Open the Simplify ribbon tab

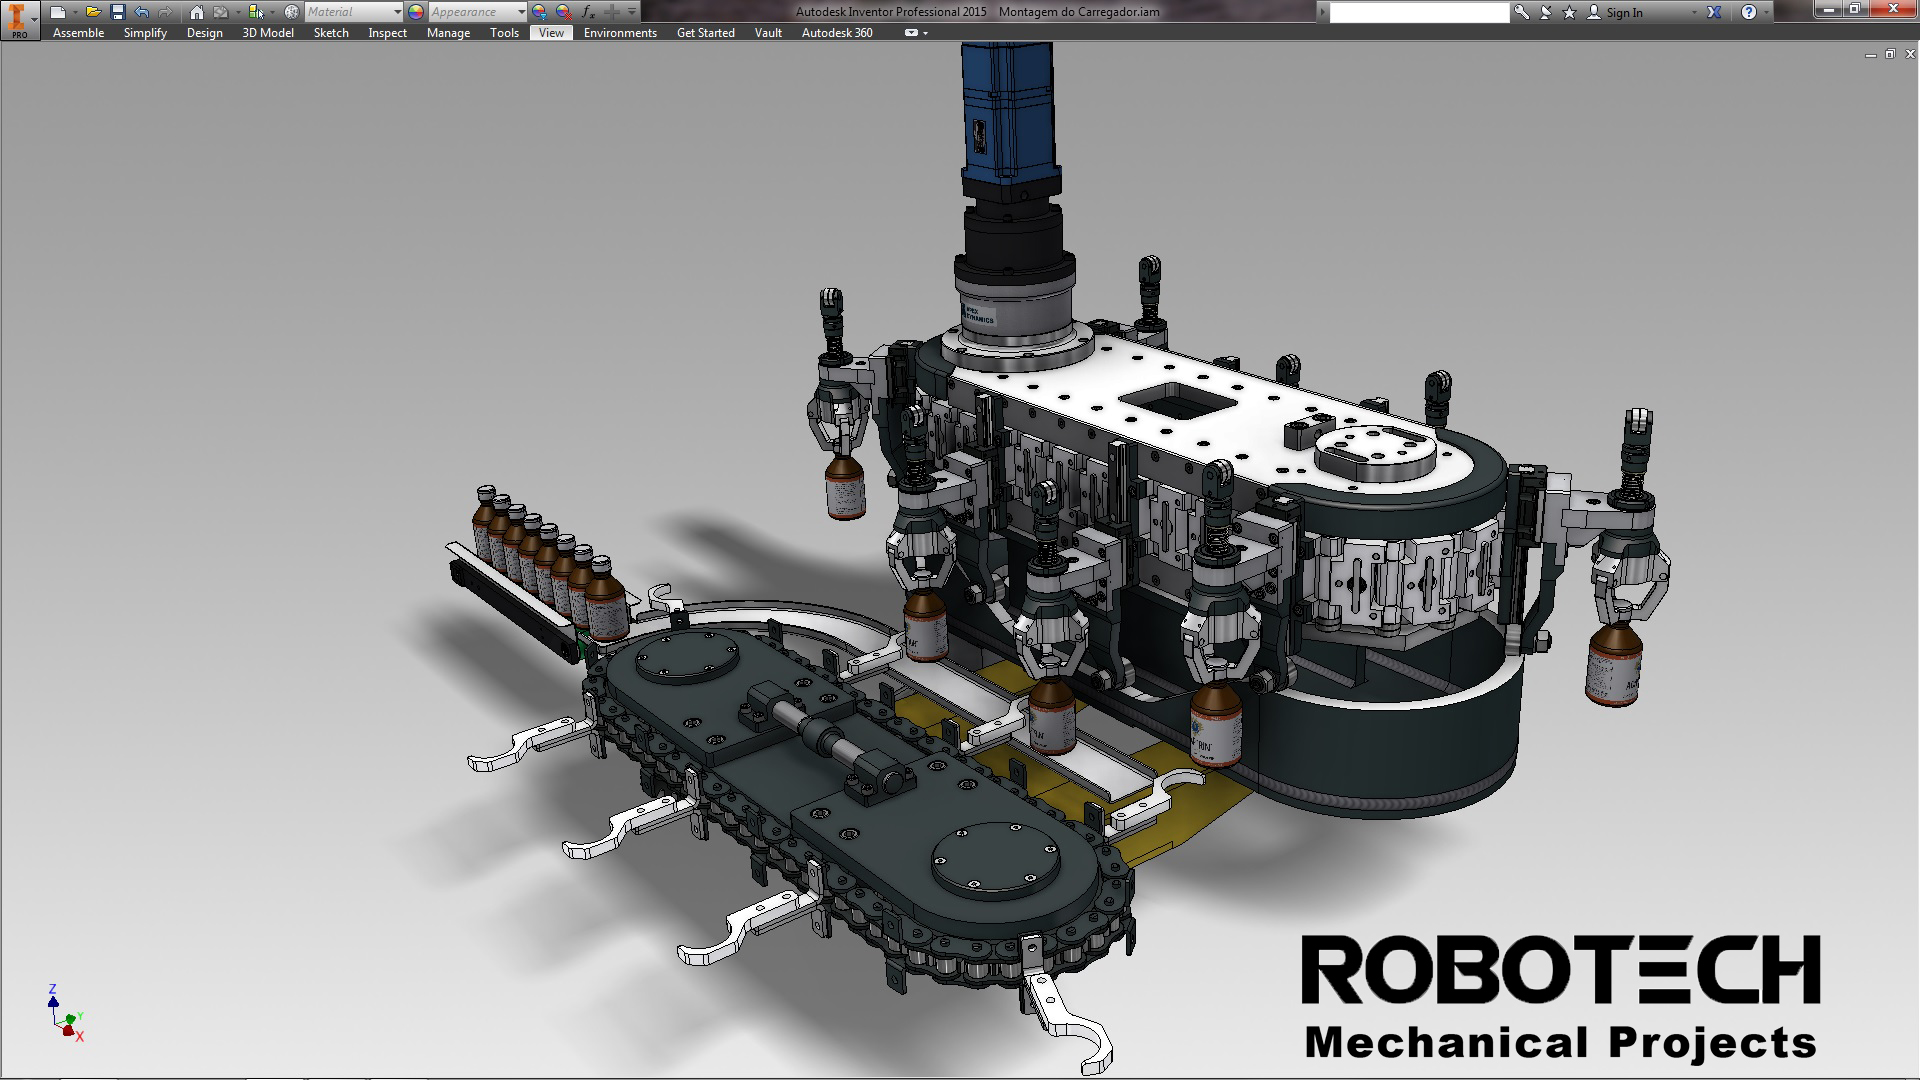[x=145, y=33]
